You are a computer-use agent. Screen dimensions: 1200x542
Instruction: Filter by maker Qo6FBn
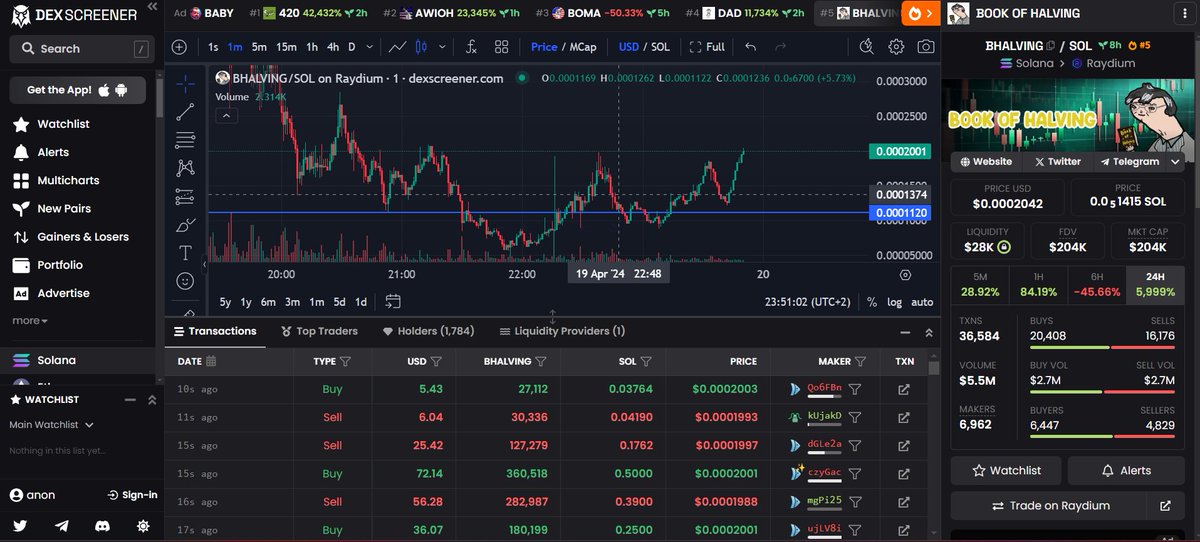click(855, 389)
